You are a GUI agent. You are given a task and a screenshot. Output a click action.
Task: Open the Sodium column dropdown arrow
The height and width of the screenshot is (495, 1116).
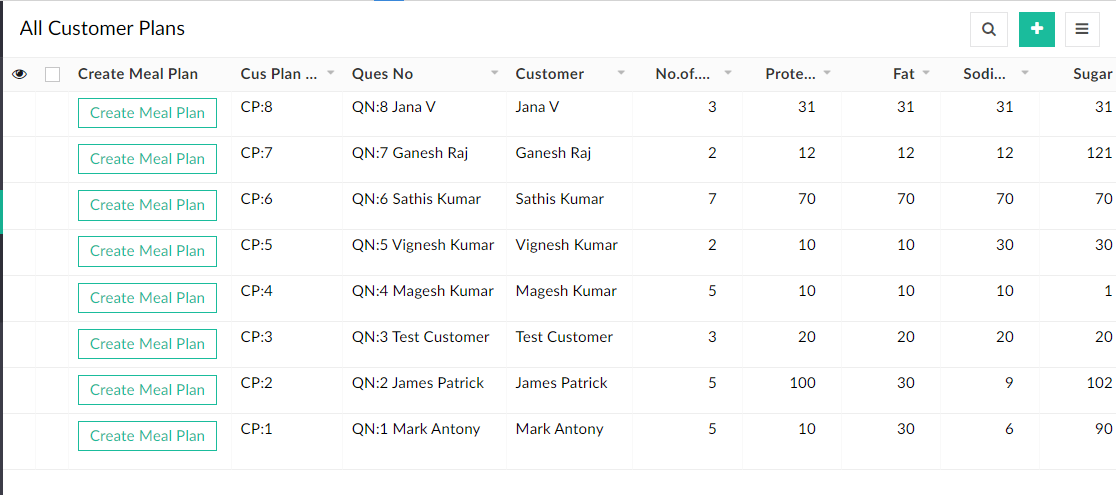(x=1025, y=73)
